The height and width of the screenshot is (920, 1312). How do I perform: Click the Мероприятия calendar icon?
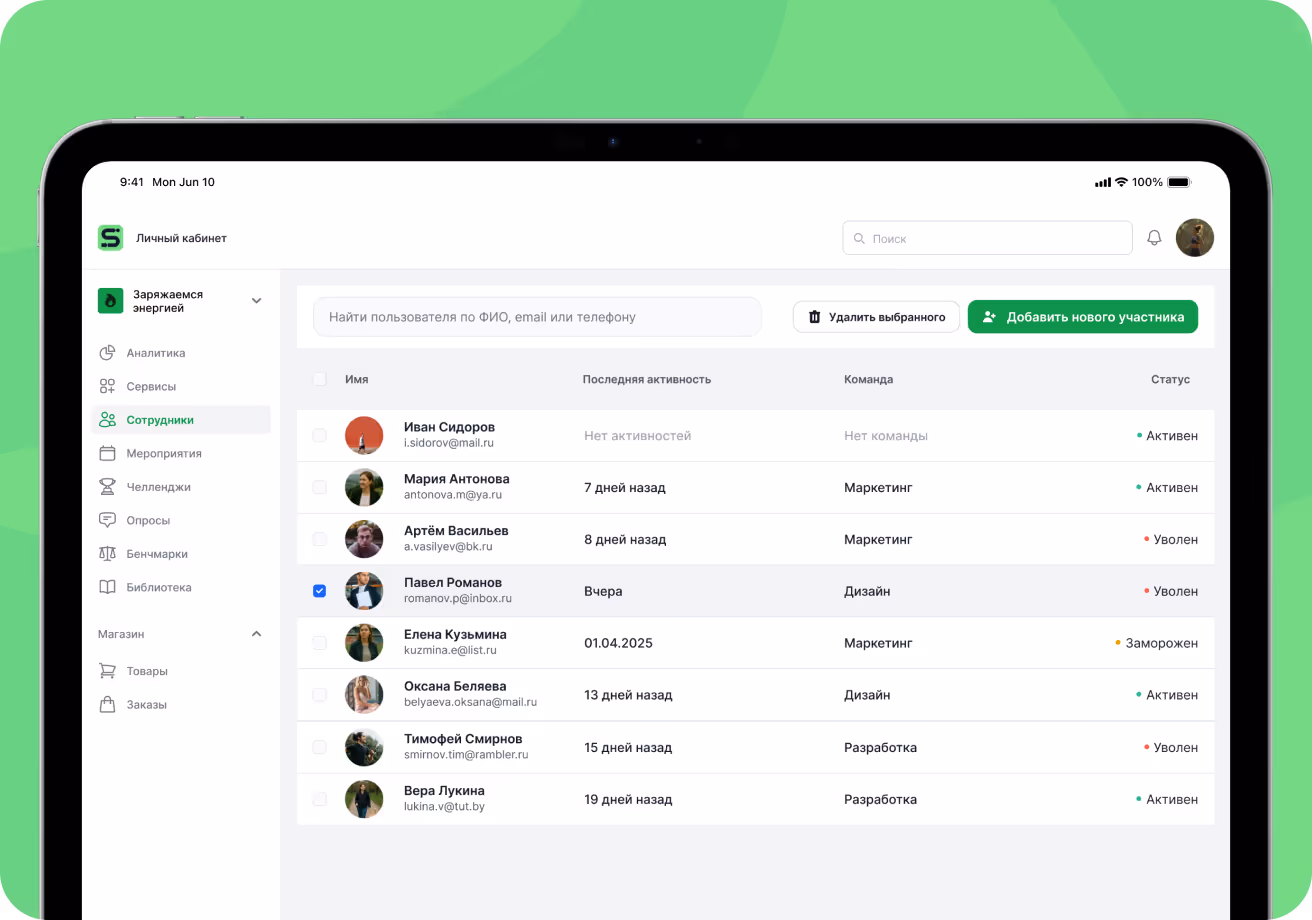coord(107,453)
